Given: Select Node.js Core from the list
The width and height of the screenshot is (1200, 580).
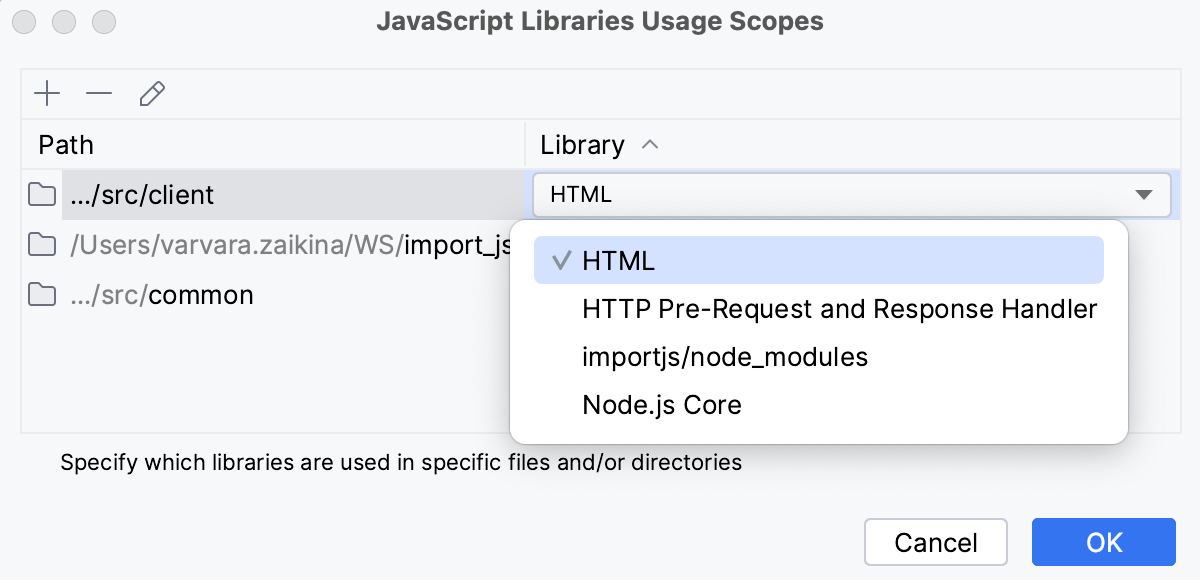Looking at the screenshot, I should pyautogui.click(x=662, y=404).
